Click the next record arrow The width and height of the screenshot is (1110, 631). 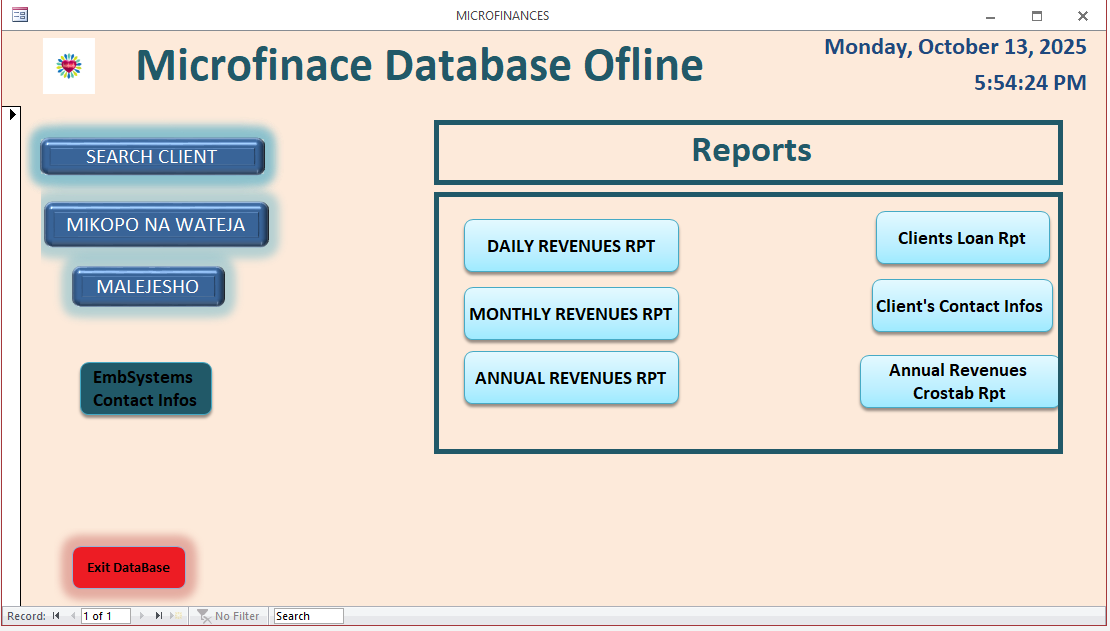[x=141, y=616]
